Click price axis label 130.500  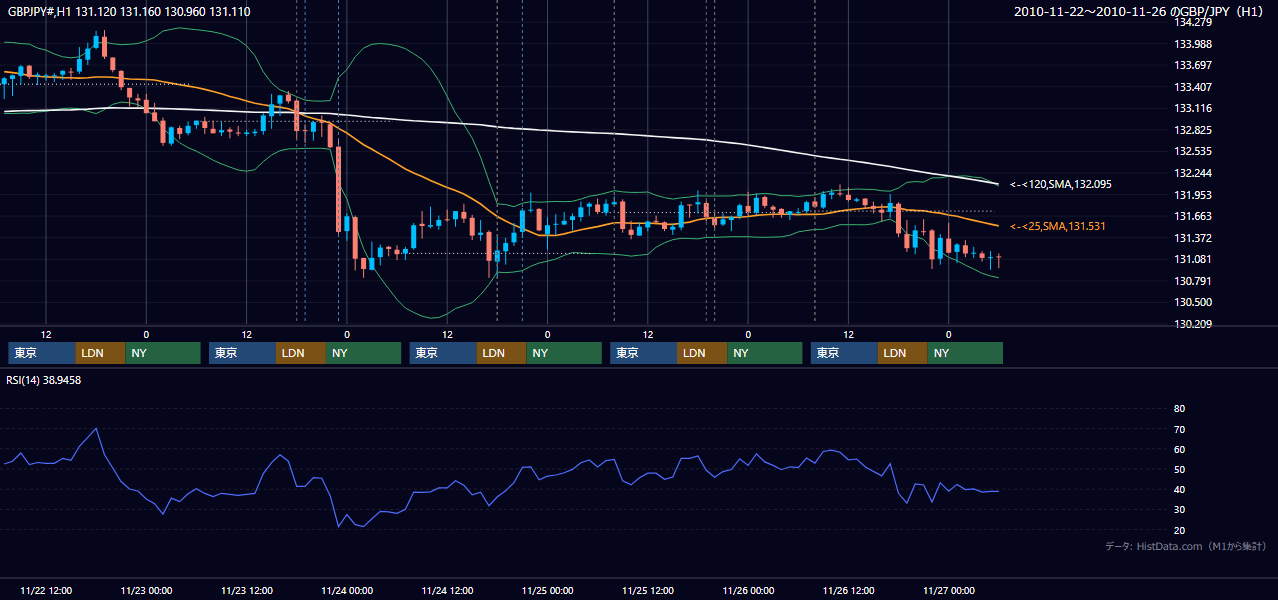tap(1192, 302)
